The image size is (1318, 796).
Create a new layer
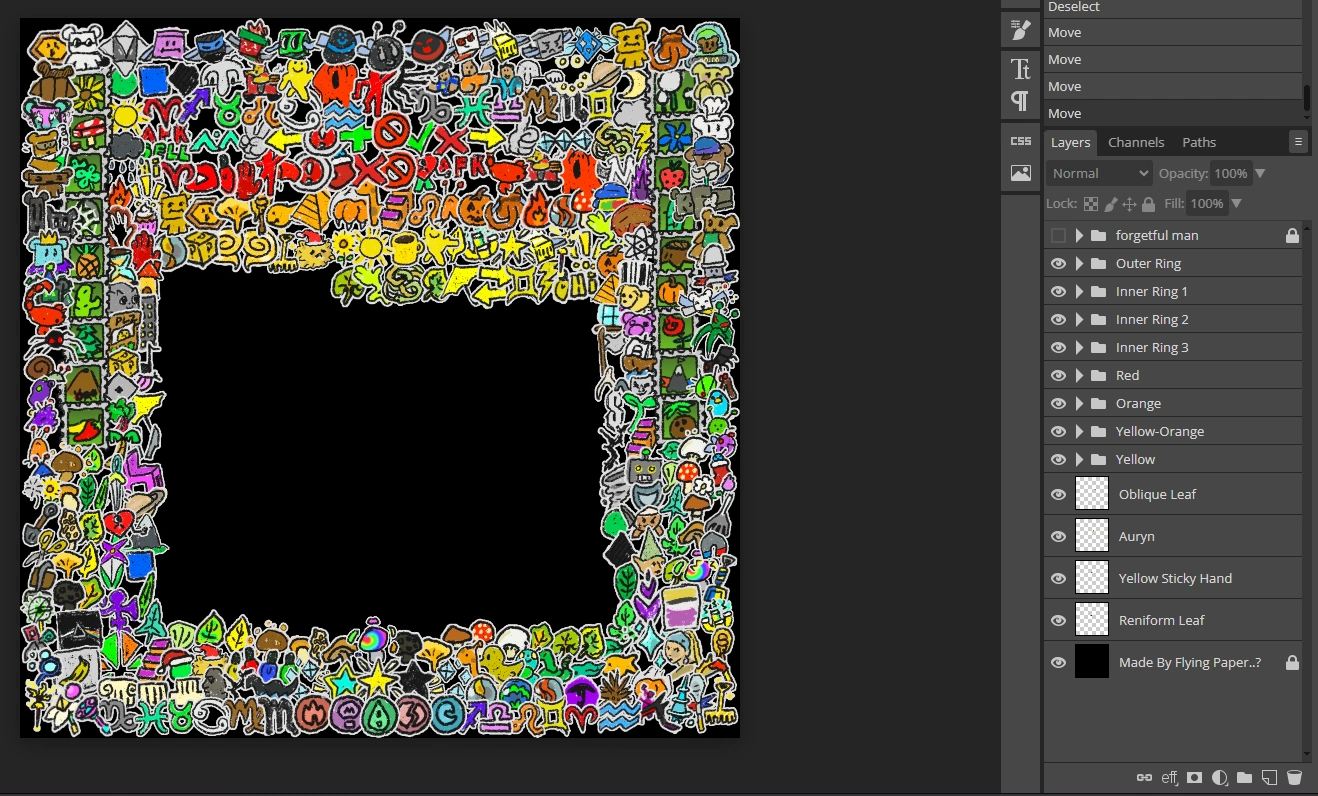pyautogui.click(x=1269, y=777)
